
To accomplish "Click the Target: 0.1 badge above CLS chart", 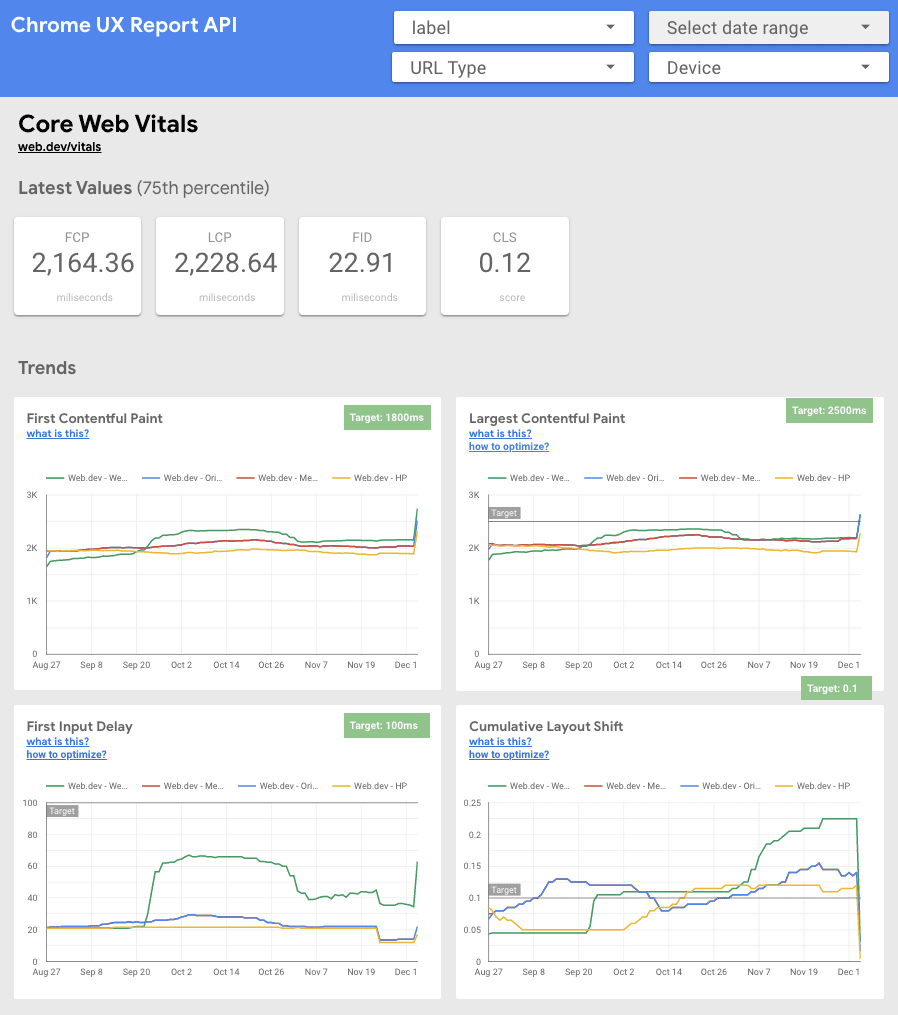I will click(x=835, y=688).
